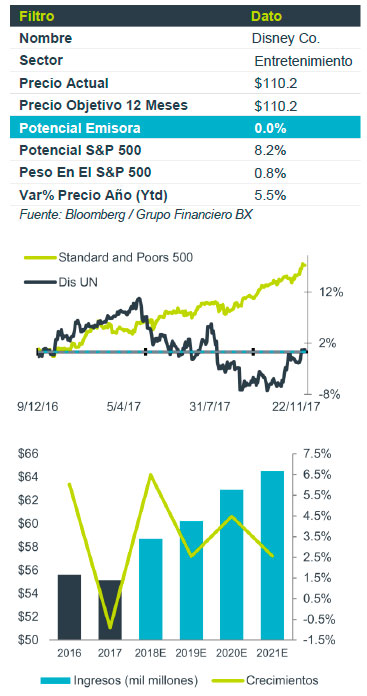
Task: Click the Precio Objetivo 12 Meses label
Action: [x=103, y=106]
